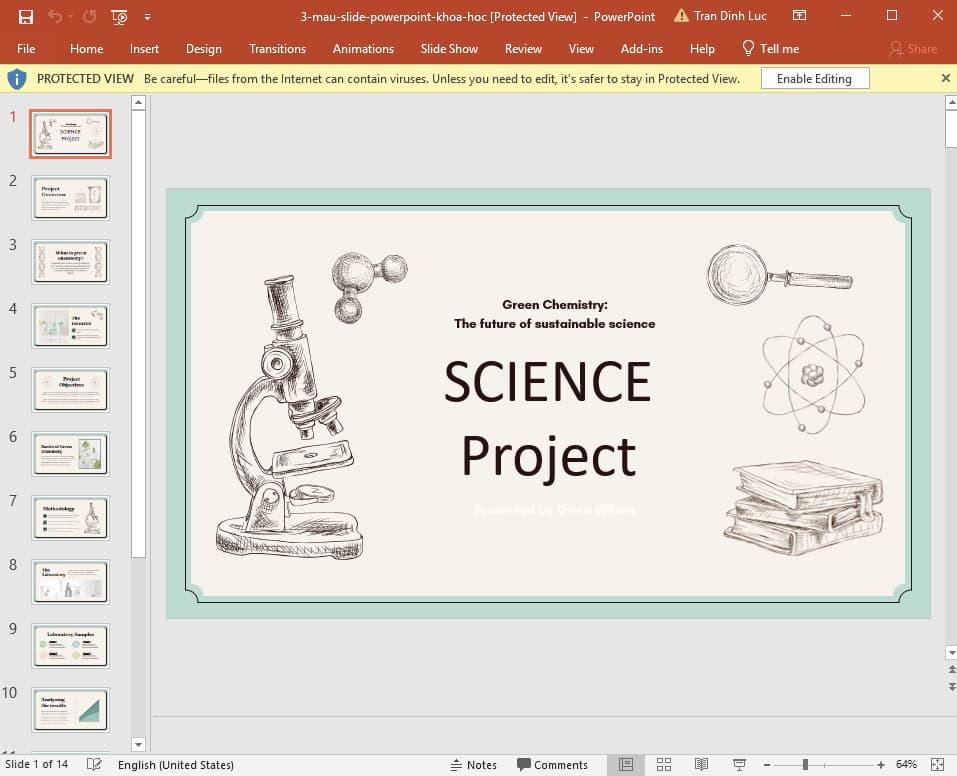Switch to the Transitions tab
The image size is (957, 776).
point(277,48)
